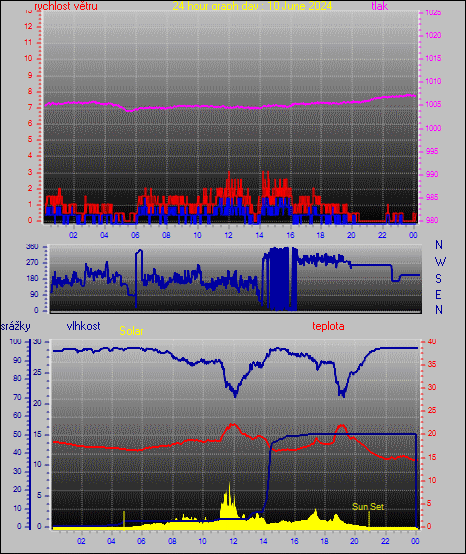Click "180" on the wind direction axis

tap(32, 278)
